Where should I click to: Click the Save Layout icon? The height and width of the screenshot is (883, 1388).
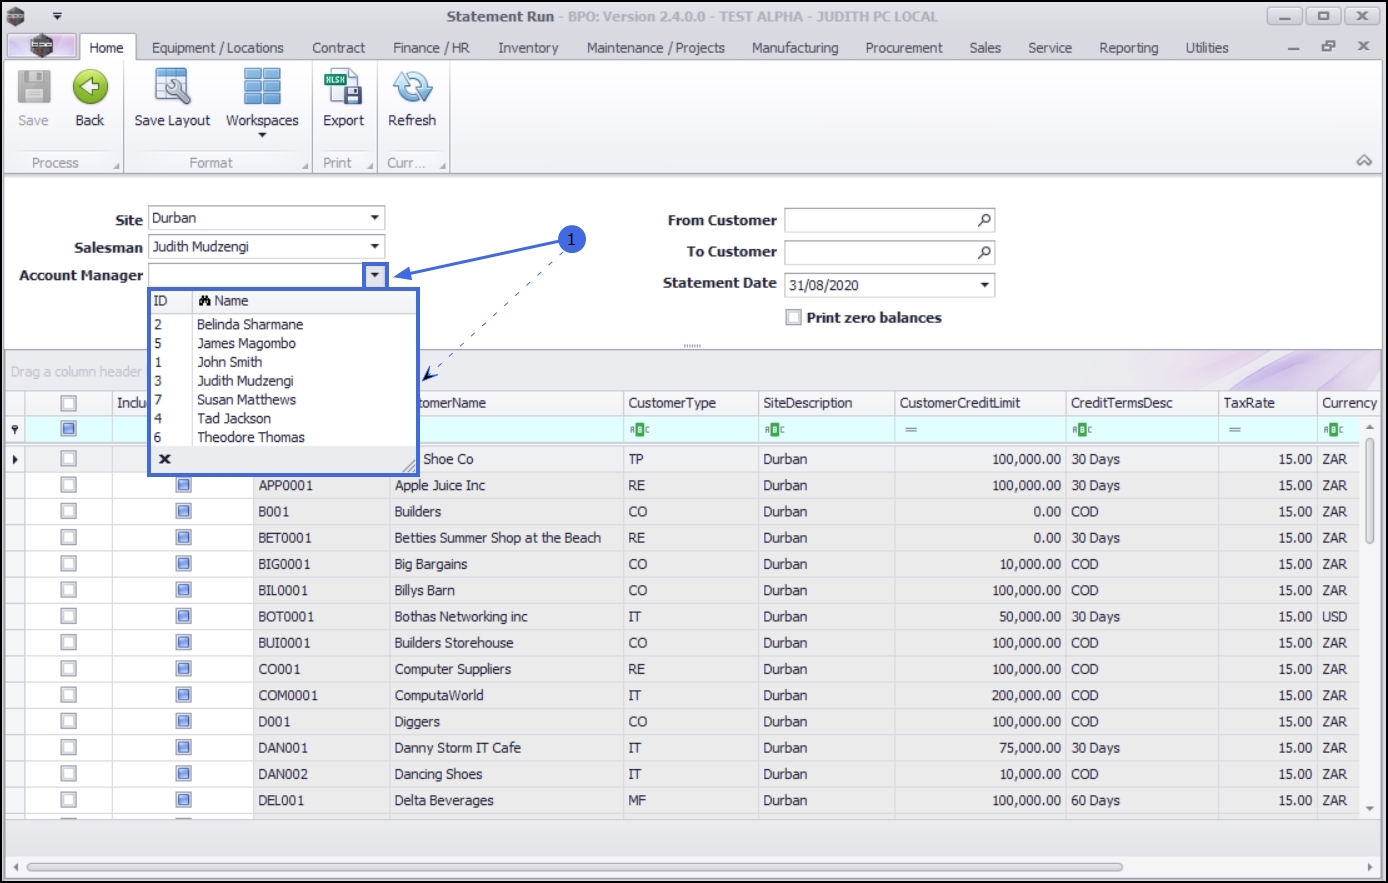(x=172, y=88)
